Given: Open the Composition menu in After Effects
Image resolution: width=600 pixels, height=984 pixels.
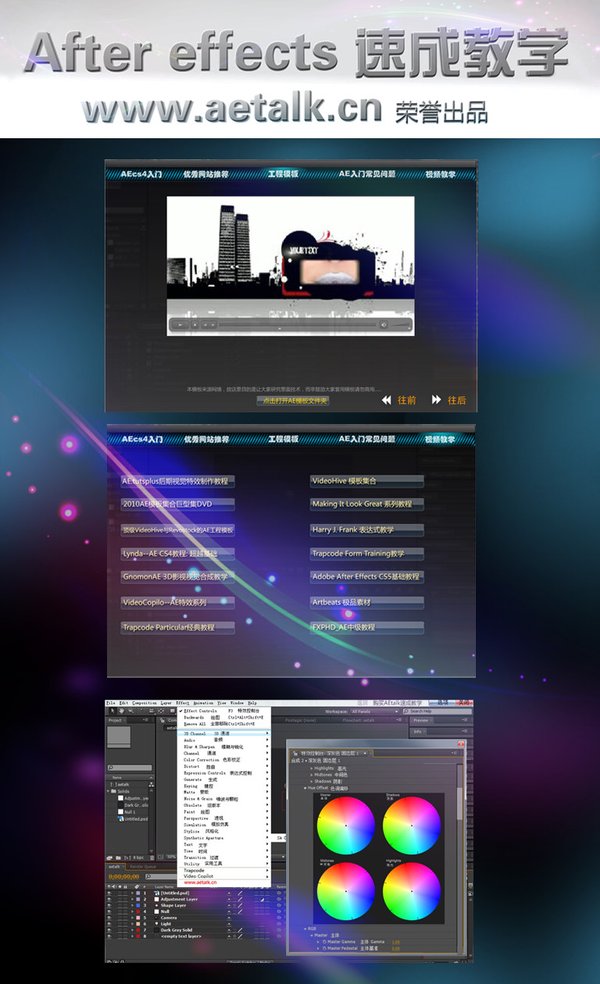Looking at the screenshot, I should pyautogui.click(x=144, y=703).
